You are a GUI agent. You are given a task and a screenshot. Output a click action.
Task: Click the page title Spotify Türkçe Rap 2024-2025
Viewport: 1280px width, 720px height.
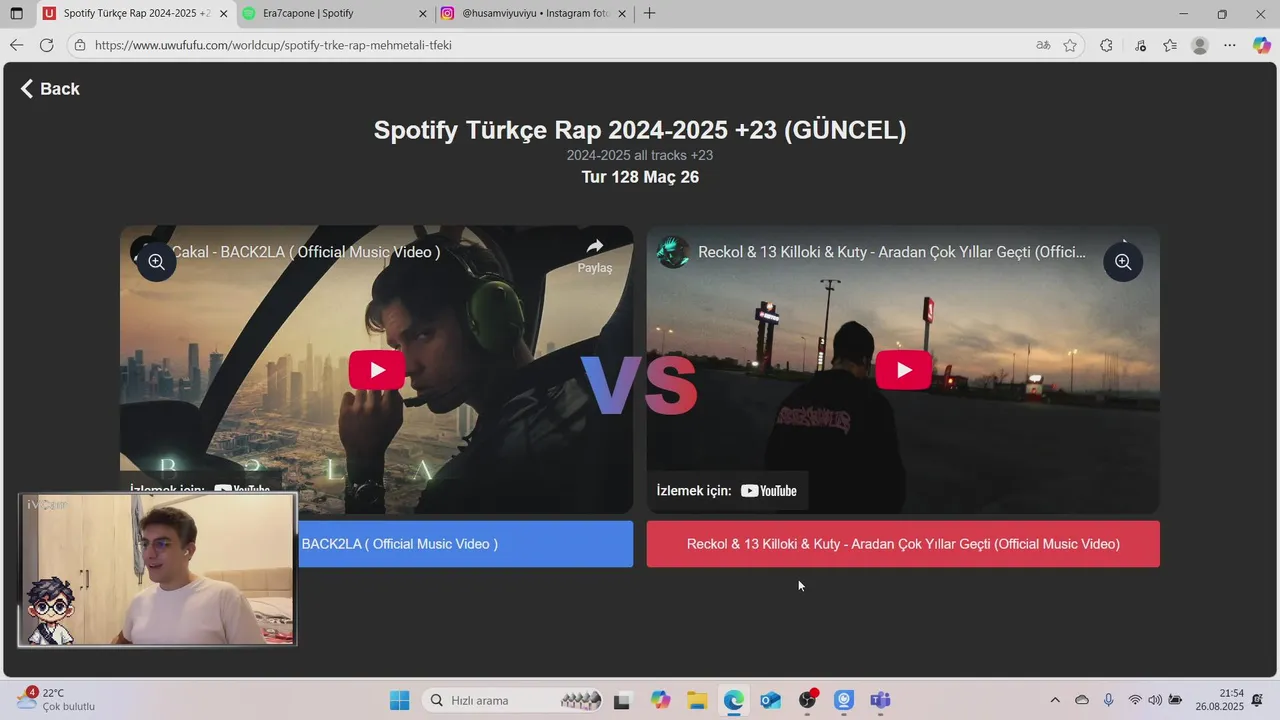640,130
